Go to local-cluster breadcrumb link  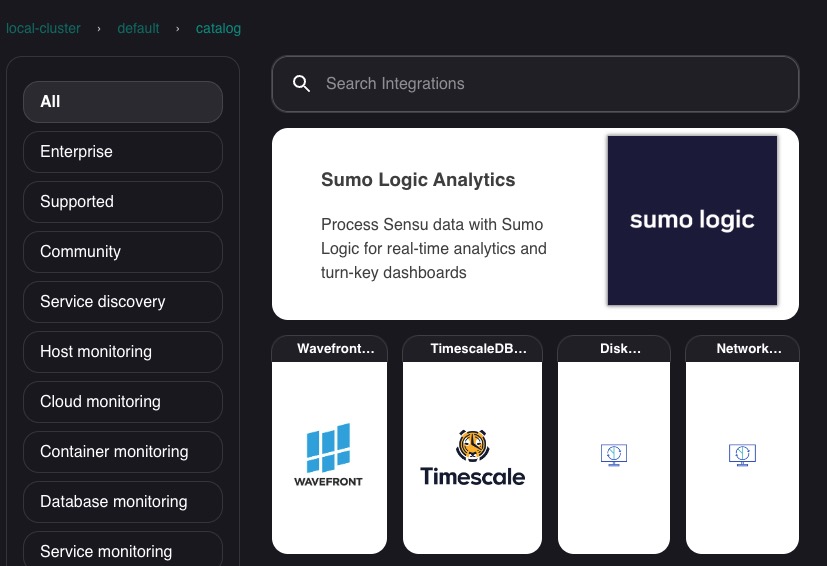pyautogui.click(x=43, y=28)
